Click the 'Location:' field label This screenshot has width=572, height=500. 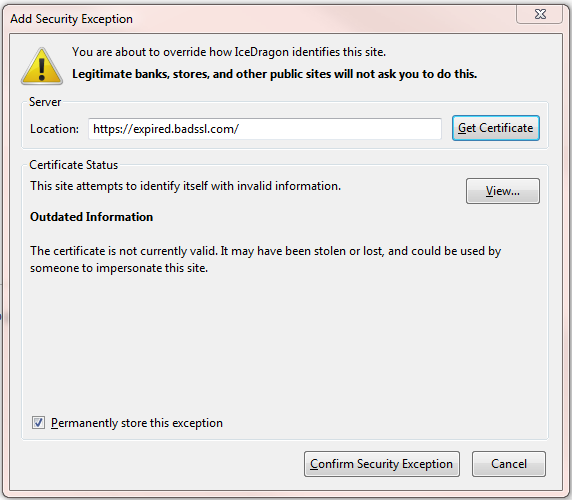(x=54, y=129)
